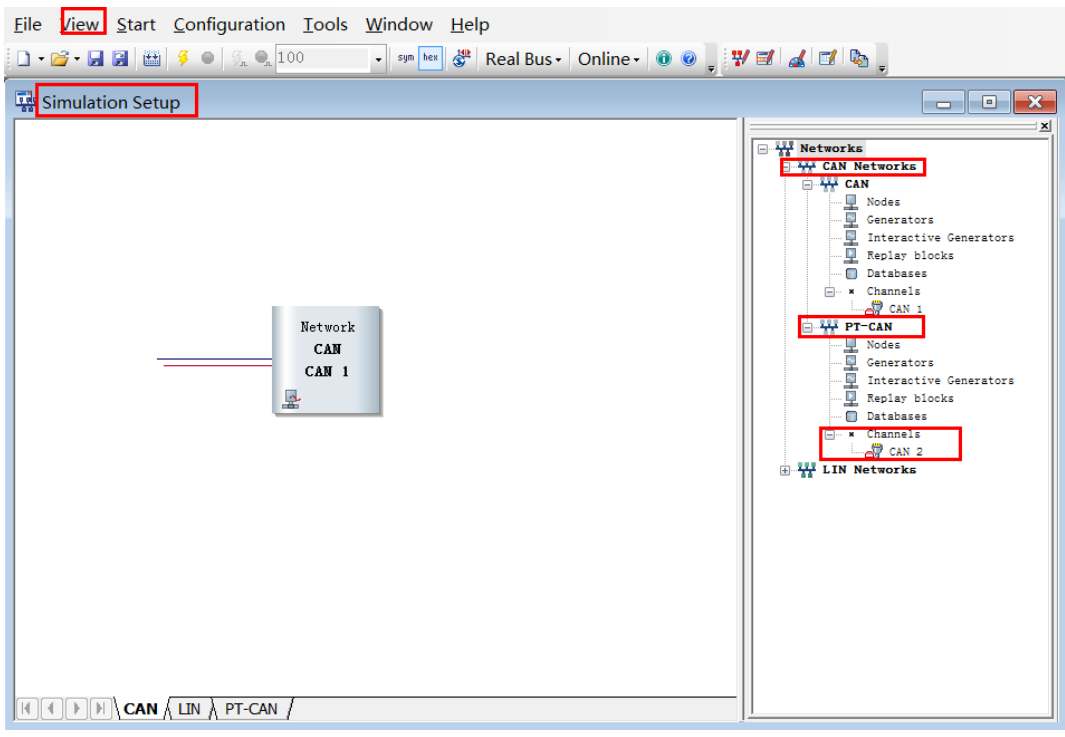
Task: Open the Online mode dropdown
Action: [609, 59]
